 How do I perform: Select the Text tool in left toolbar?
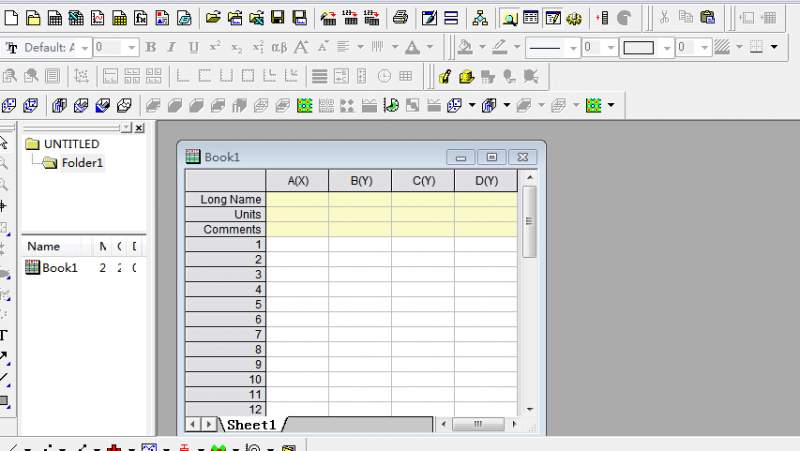[4, 335]
